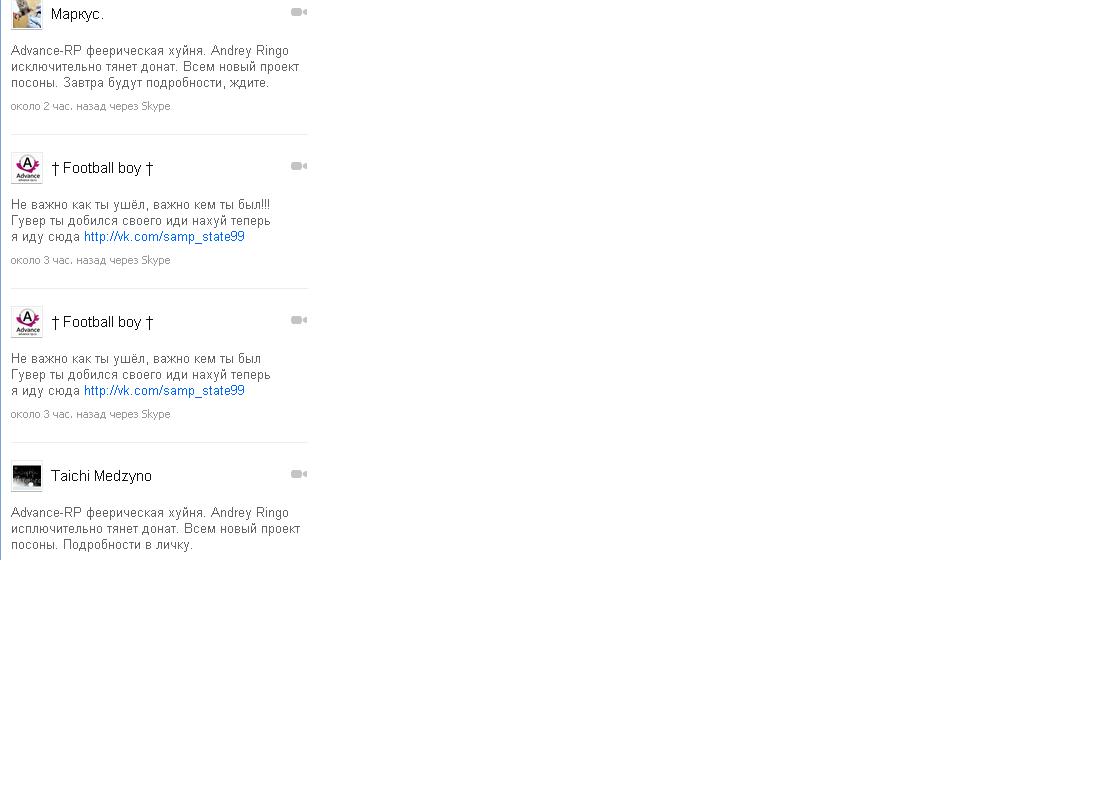This screenshot has width=1093, height=807.
Task: Select Маркус message text mentioning "Завтра будут подробности"
Action: [155, 66]
